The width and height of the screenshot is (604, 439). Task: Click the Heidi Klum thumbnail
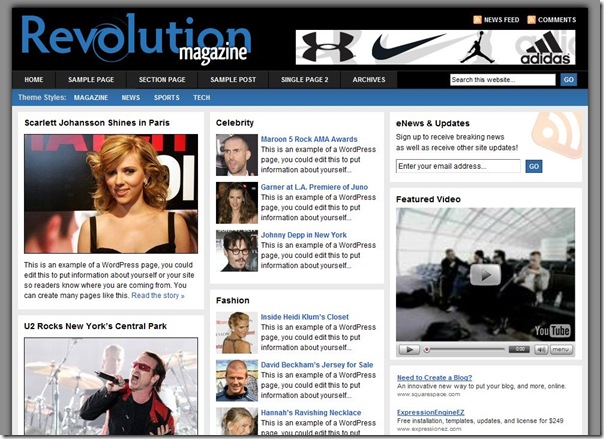click(x=237, y=333)
